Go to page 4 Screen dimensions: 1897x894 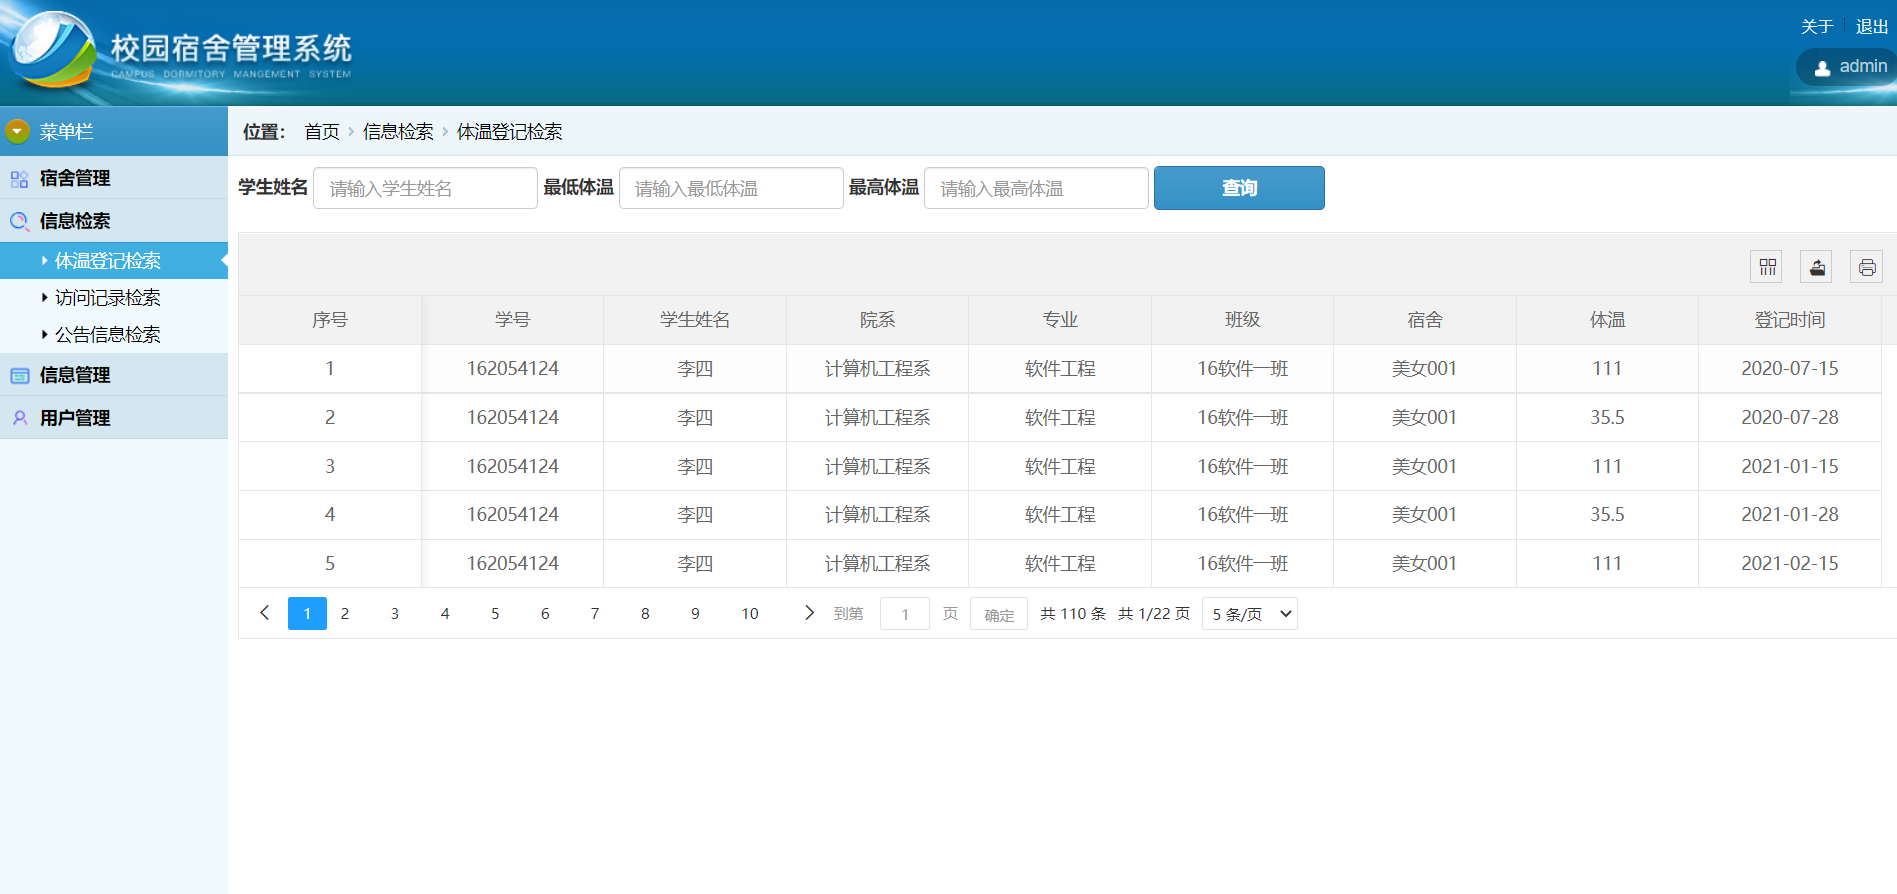[x=445, y=613]
